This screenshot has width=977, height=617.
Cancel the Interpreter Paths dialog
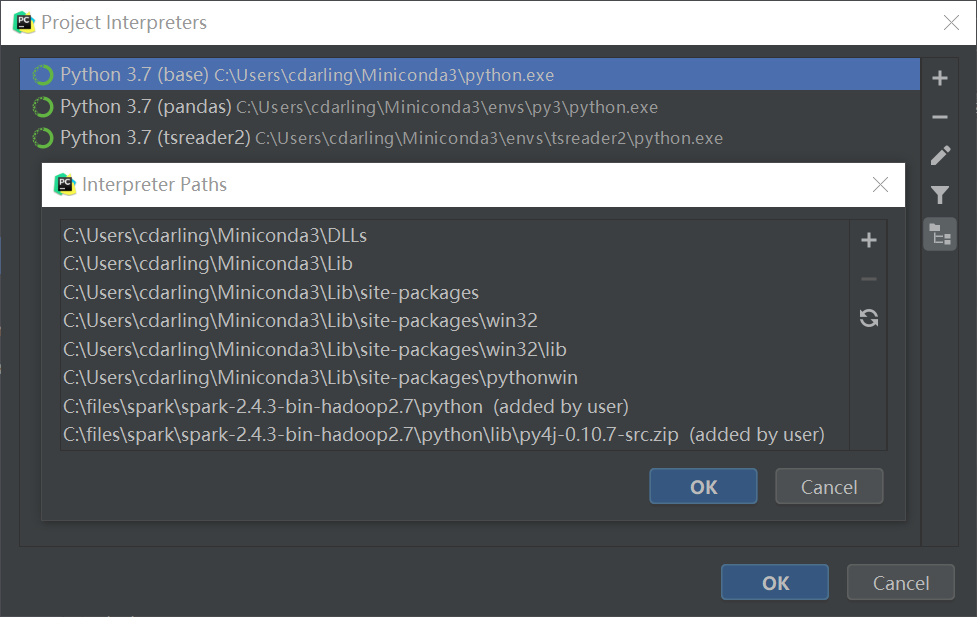828,487
